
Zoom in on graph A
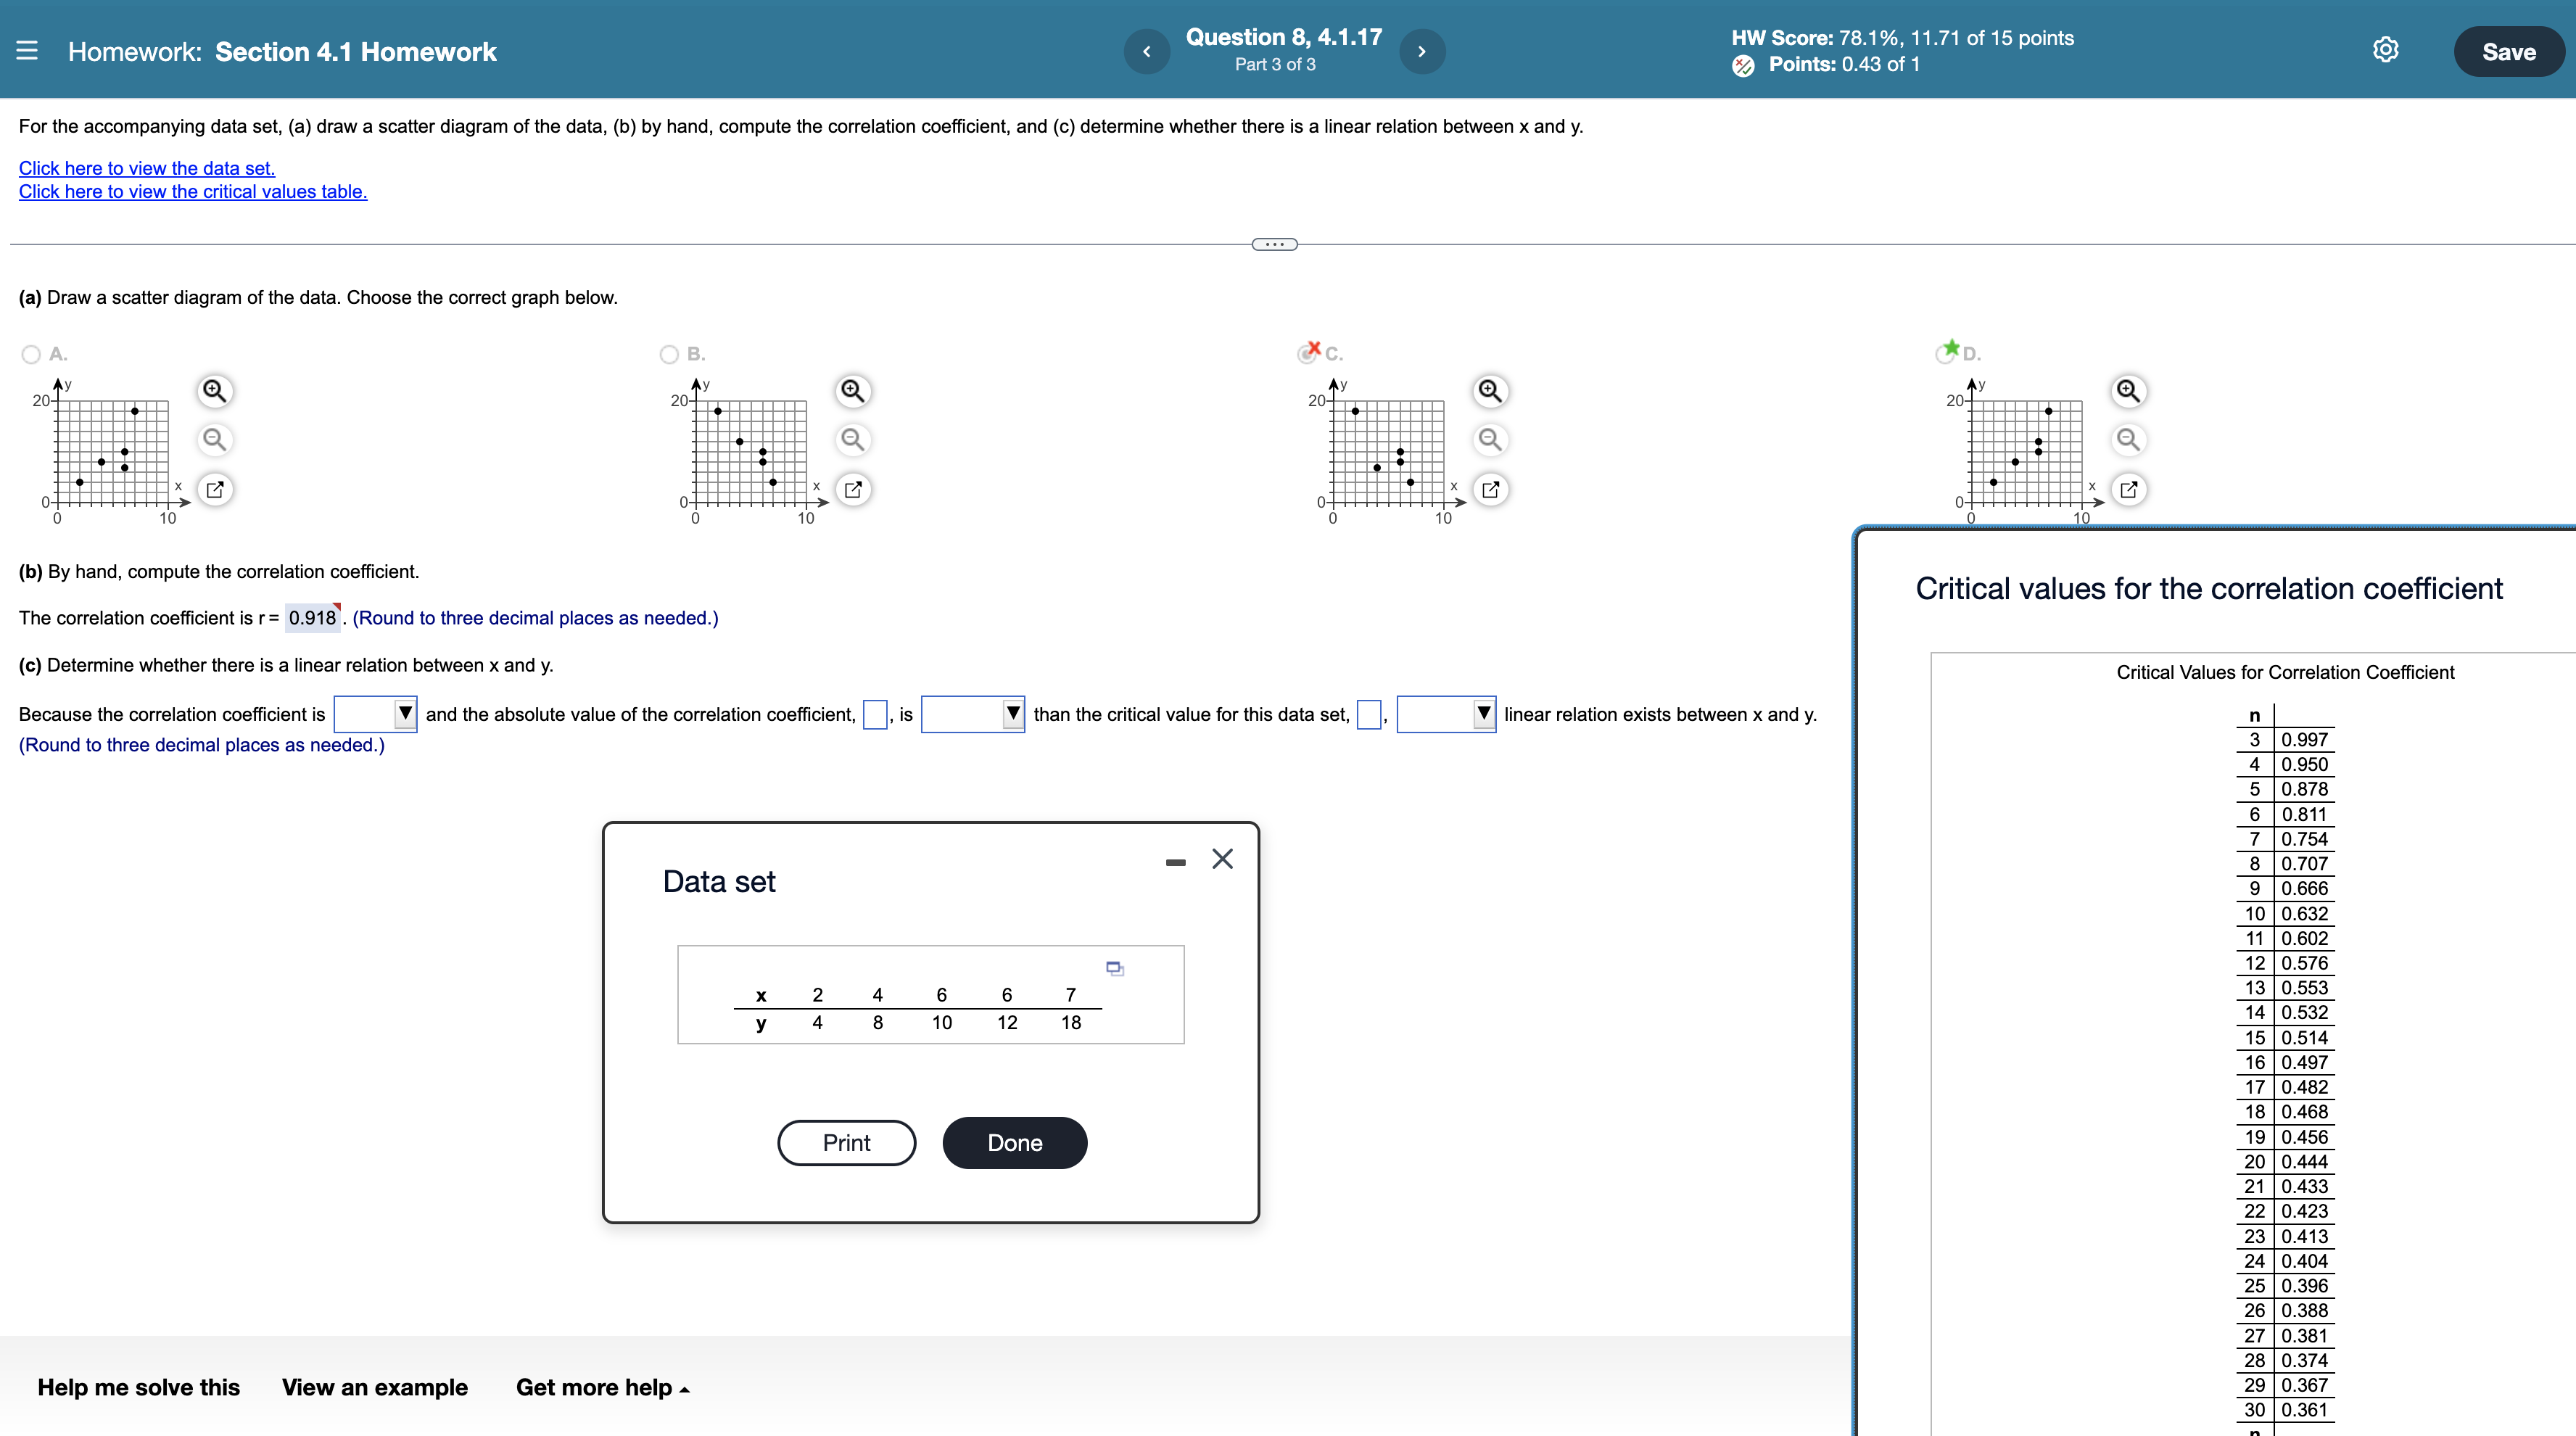coord(214,390)
